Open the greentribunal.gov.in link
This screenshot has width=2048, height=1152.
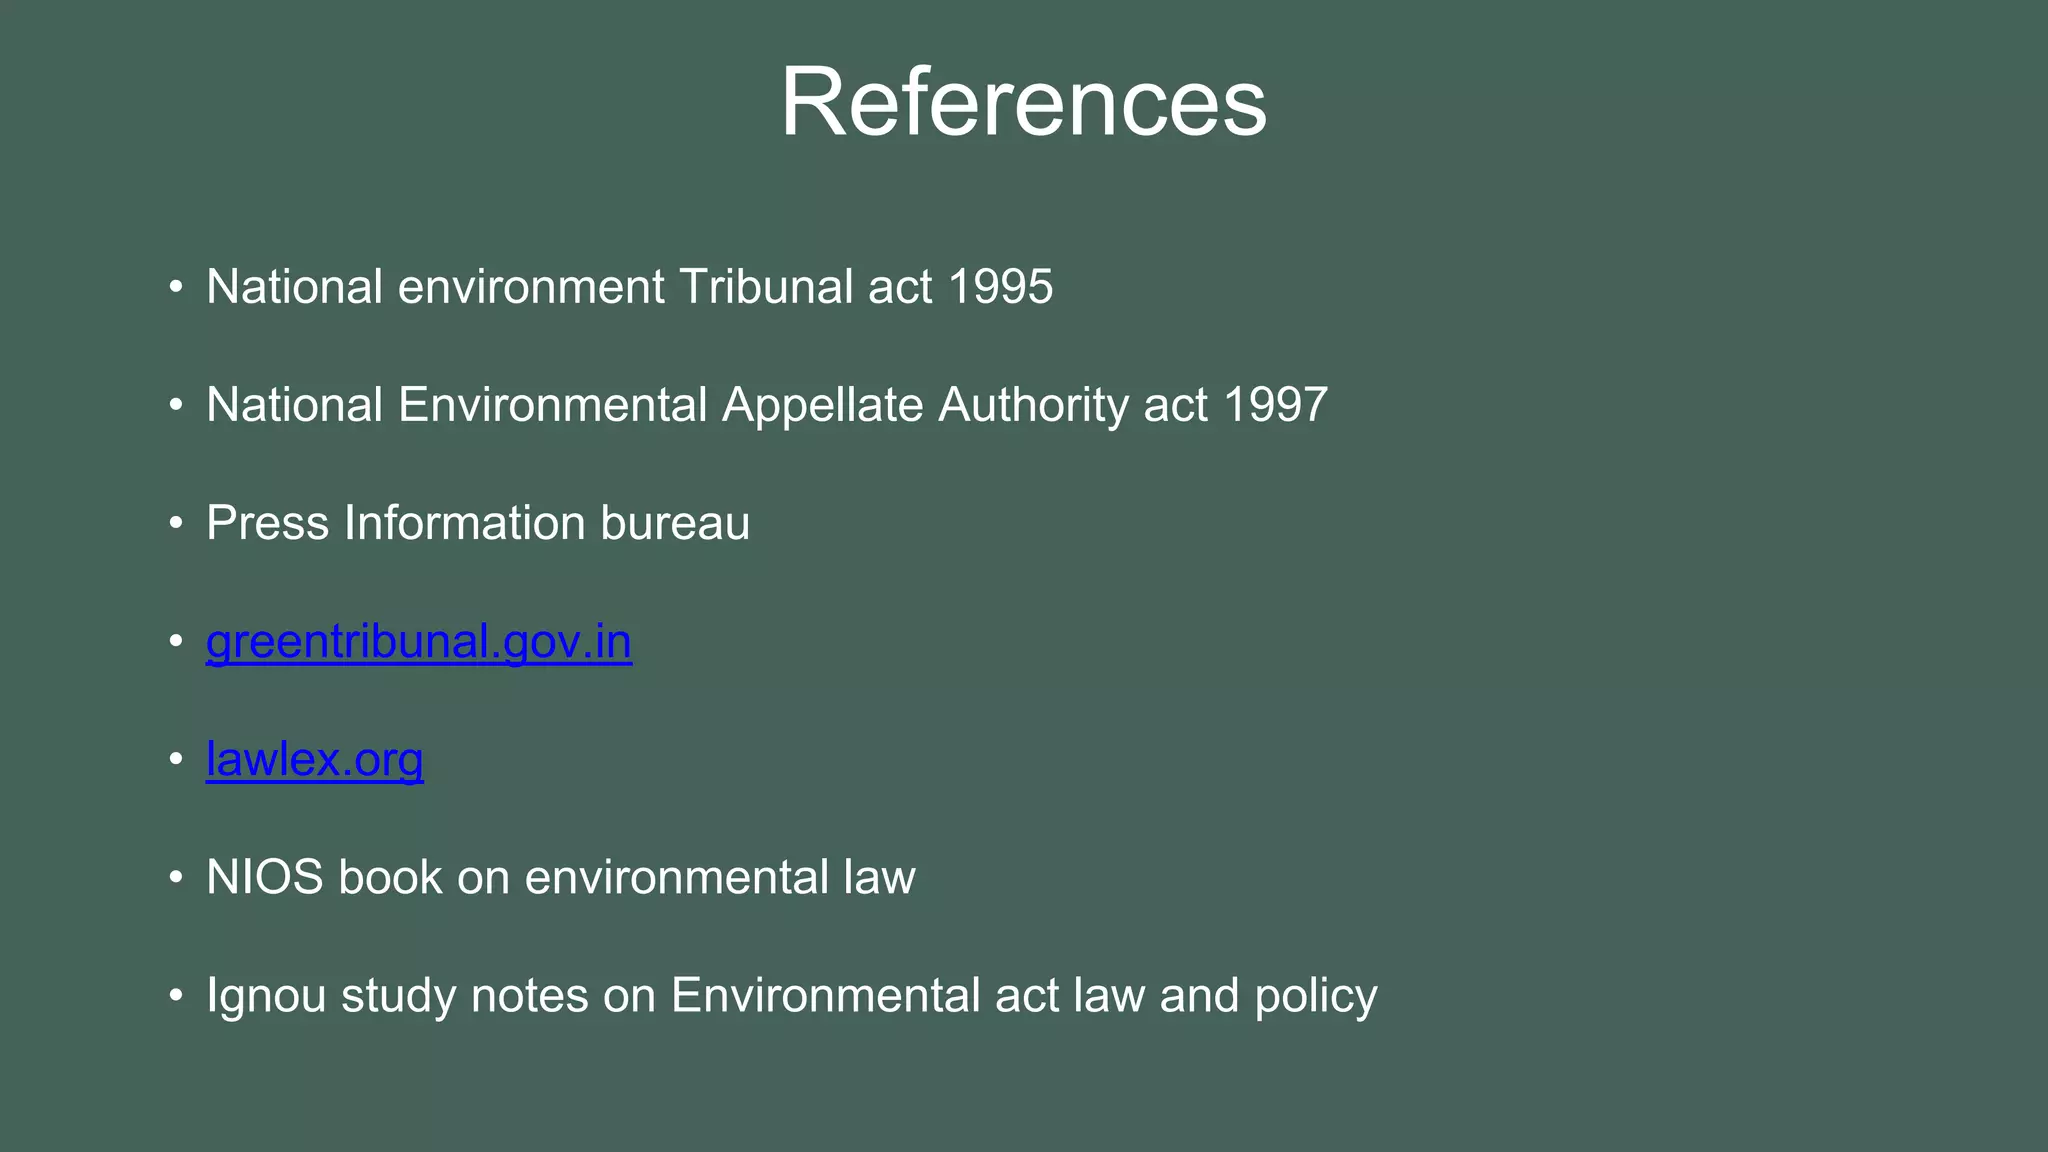tap(418, 642)
